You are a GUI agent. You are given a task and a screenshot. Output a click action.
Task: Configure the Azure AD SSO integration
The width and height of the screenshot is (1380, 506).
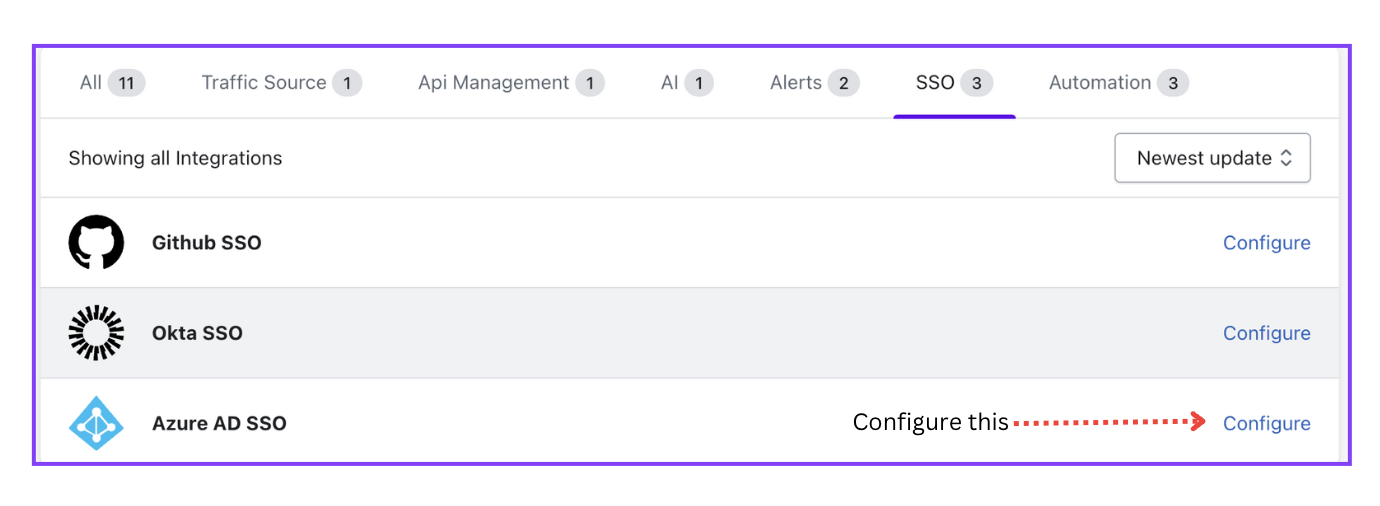[x=1266, y=424]
